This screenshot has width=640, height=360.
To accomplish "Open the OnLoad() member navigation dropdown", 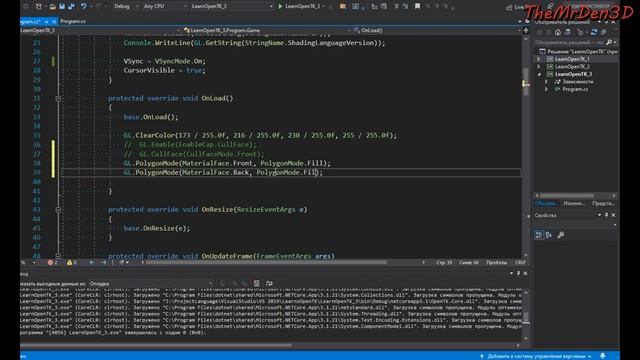I will 438,30.
